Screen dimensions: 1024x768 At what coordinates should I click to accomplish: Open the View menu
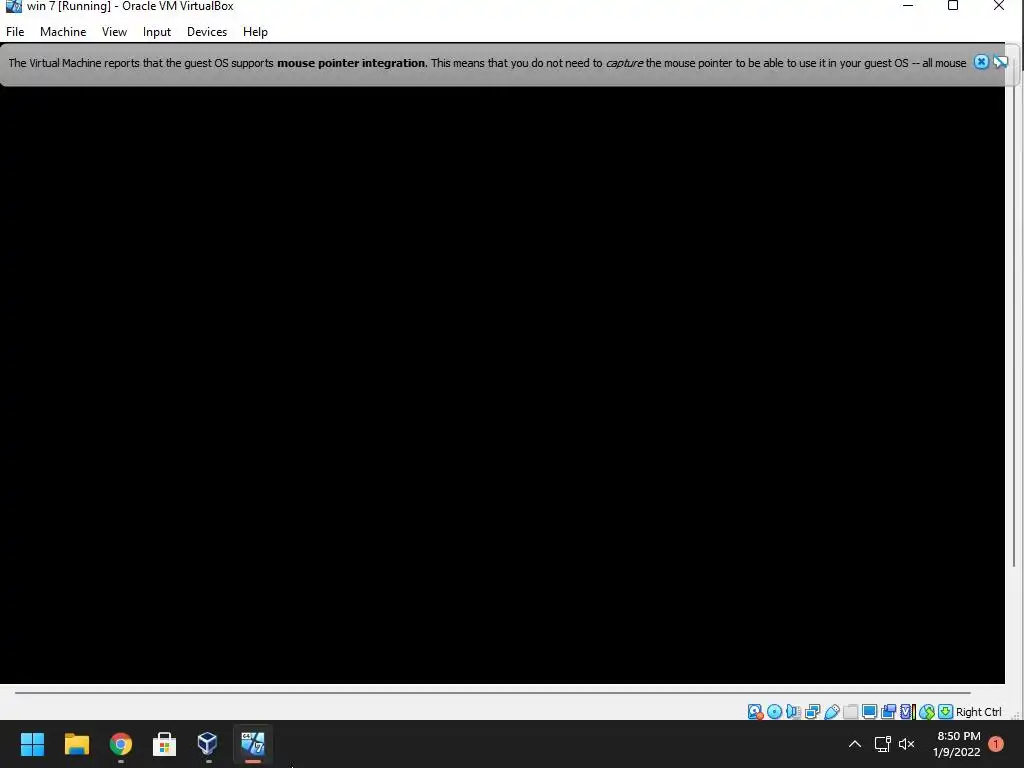114,31
